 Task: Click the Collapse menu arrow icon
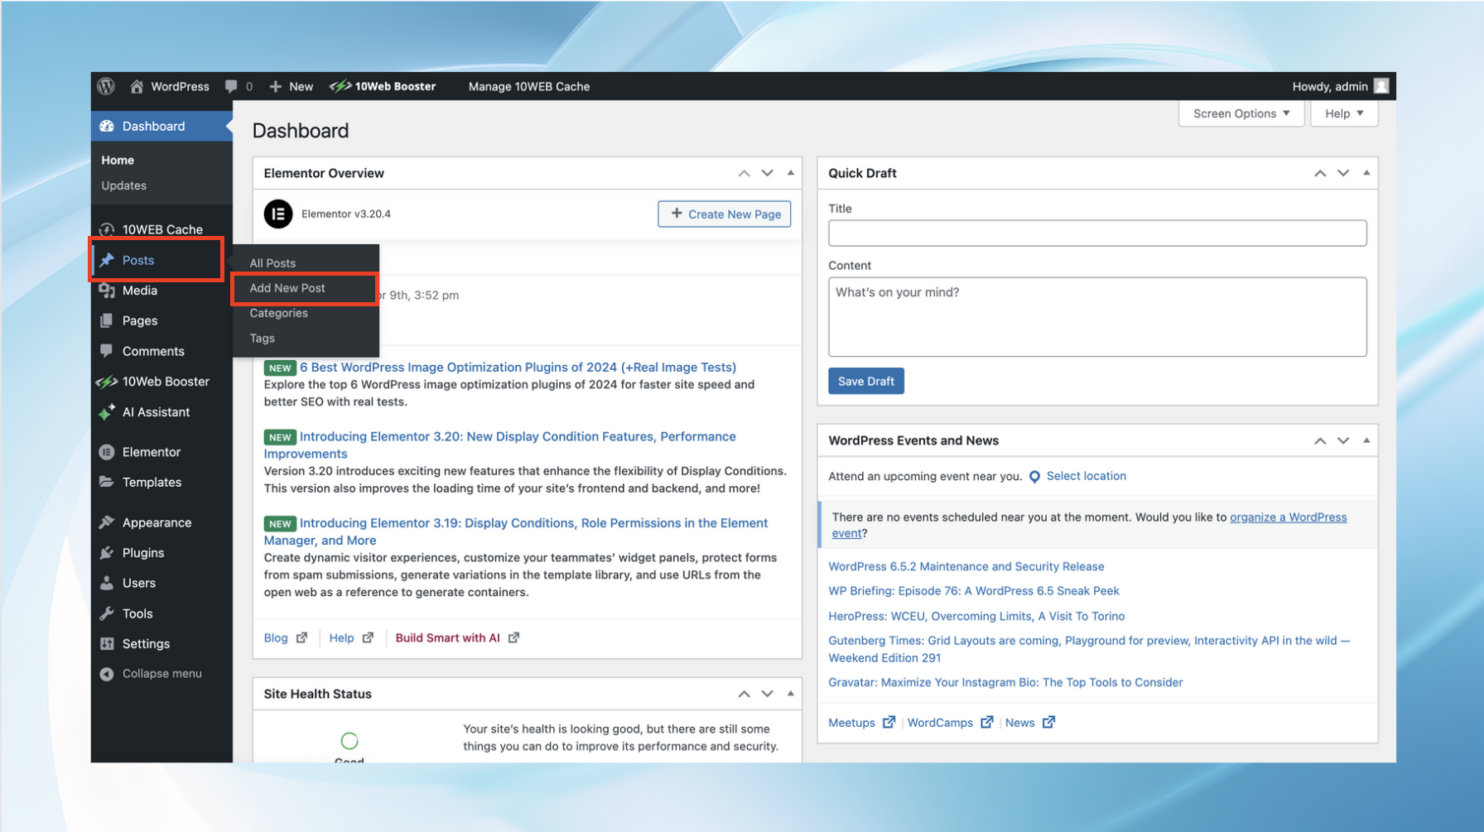tap(108, 673)
